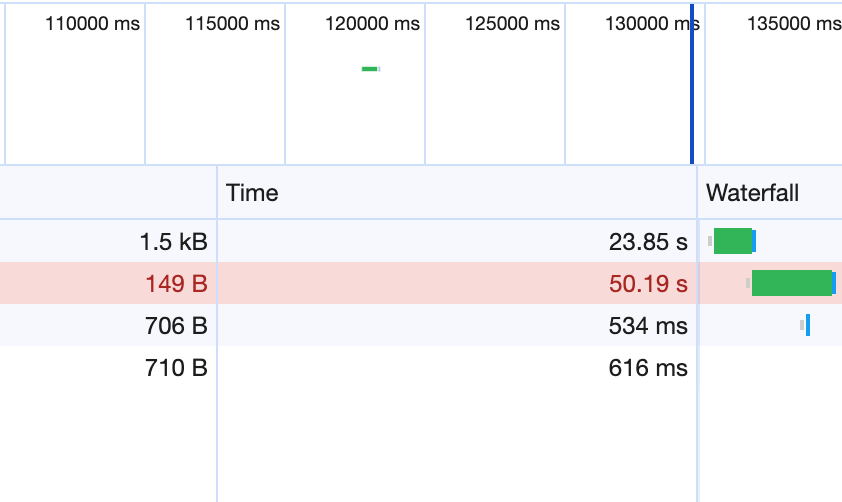Click green waterfall bar in highlighted red row
842x502 pixels.
point(791,283)
